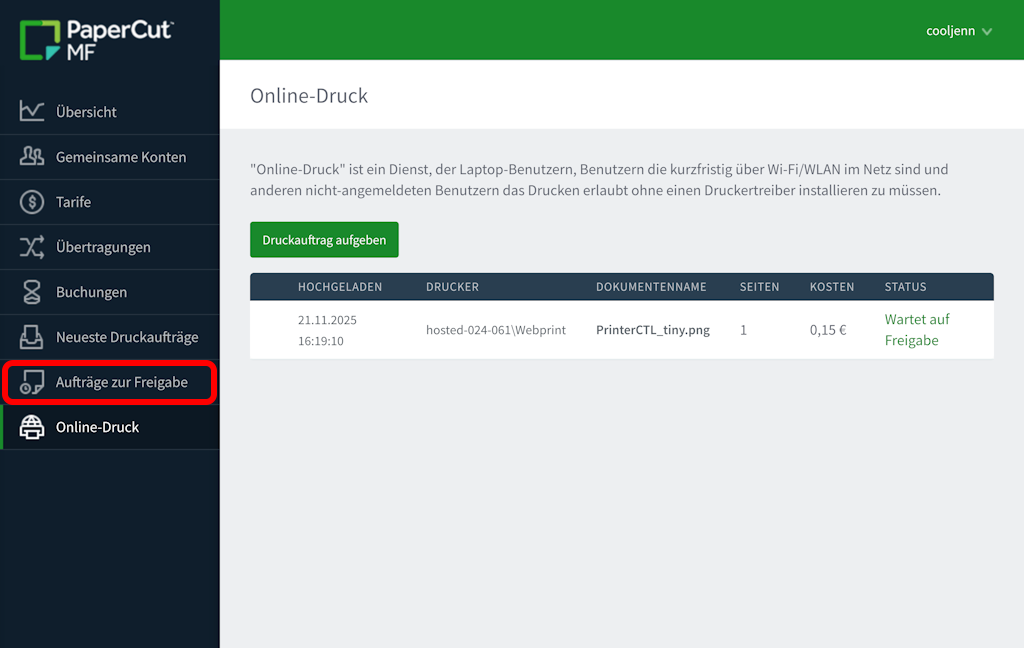Screen dimensions: 1024x648
Task: Click the Aufträge zur Freigabe icon
Action: click(x=32, y=382)
